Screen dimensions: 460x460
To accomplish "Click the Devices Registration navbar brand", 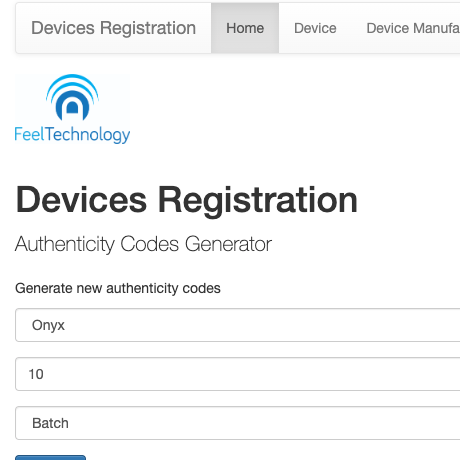I will pyautogui.click(x=113, y=28).
